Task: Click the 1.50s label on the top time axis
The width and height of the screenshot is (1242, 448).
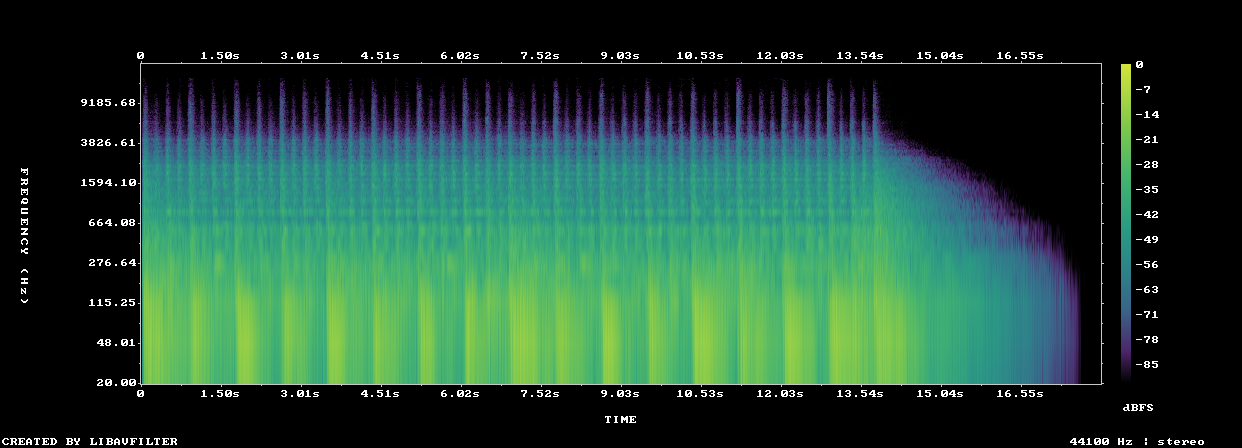Action: tap(222, 56)
